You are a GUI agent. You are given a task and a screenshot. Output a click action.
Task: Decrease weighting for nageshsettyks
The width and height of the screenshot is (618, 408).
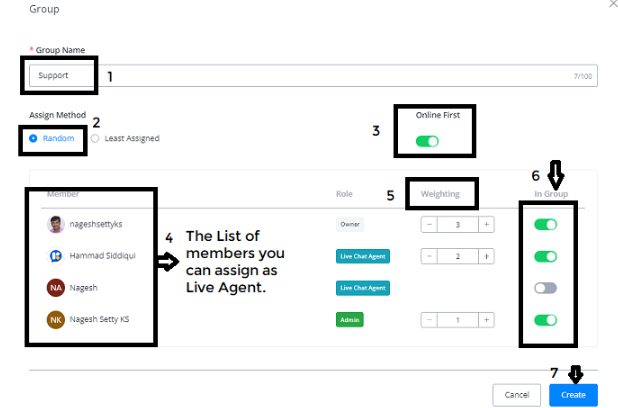pos(430,225)
